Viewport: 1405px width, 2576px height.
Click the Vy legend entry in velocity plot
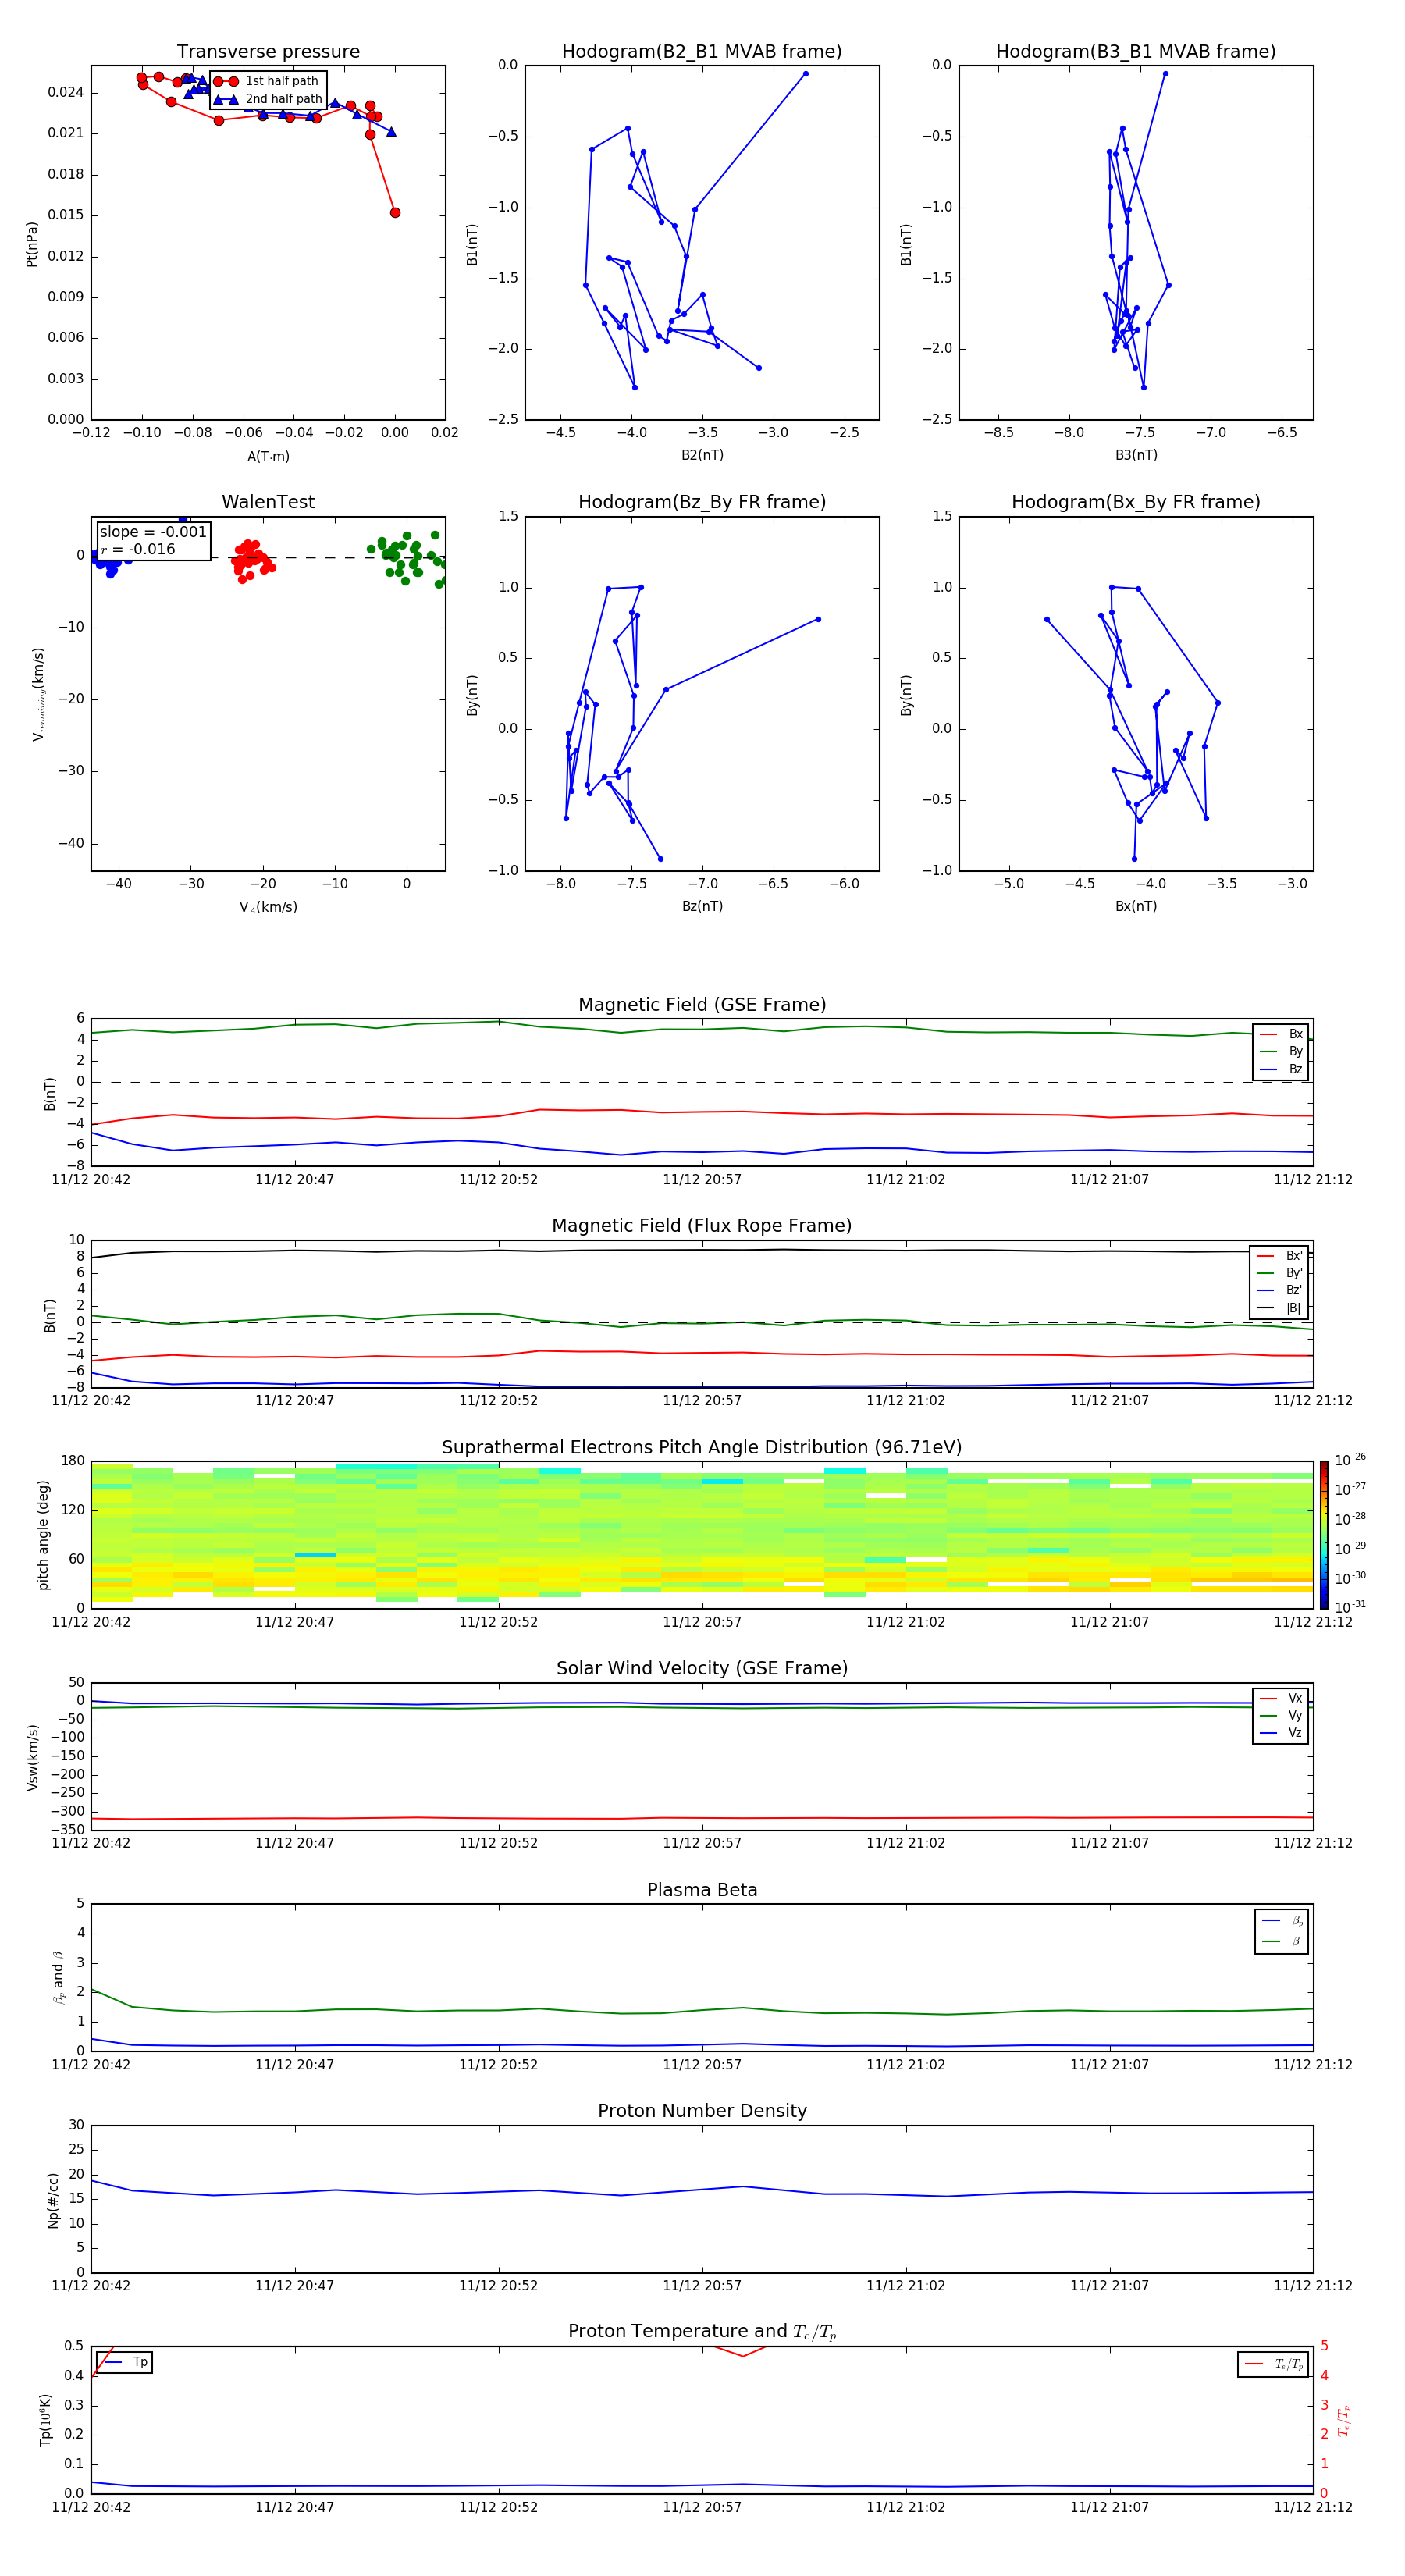pos(1281,1715)
